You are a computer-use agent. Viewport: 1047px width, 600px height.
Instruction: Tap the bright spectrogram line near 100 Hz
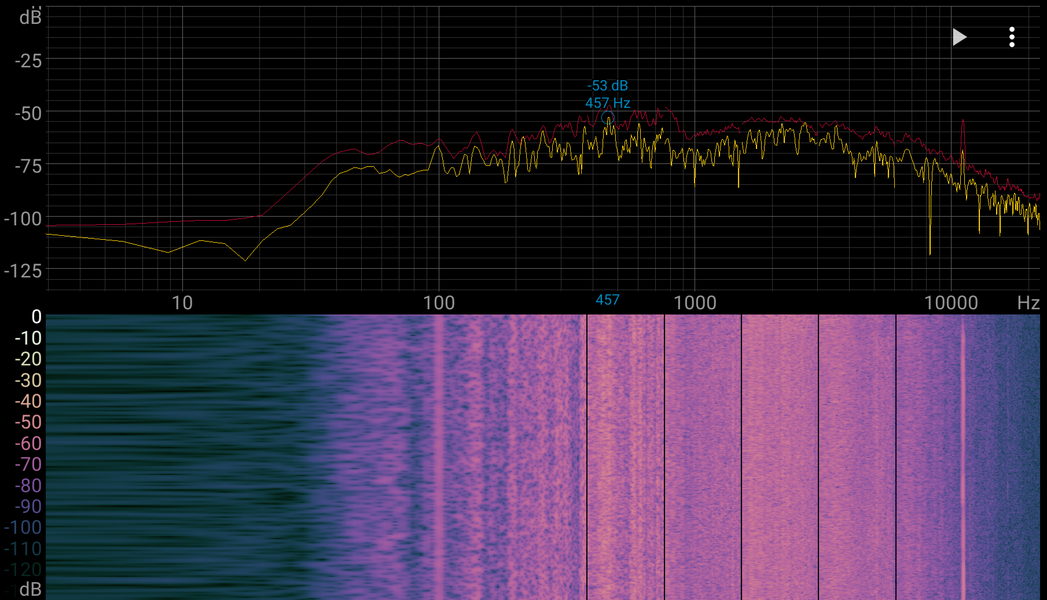(439, 457)
